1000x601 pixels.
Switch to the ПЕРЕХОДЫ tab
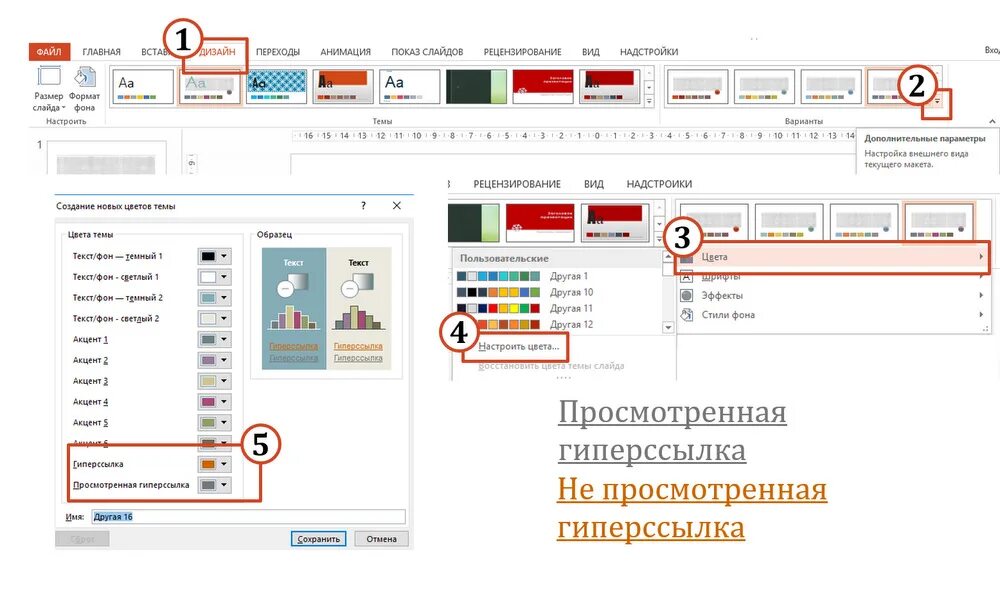coord(278,52)
